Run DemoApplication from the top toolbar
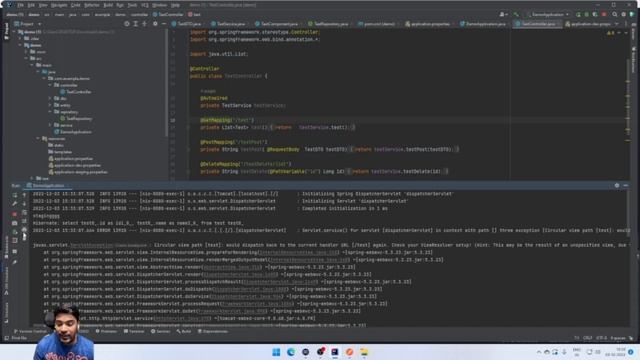The width and height of the screenshot is (640, 360). click(578, 15)
